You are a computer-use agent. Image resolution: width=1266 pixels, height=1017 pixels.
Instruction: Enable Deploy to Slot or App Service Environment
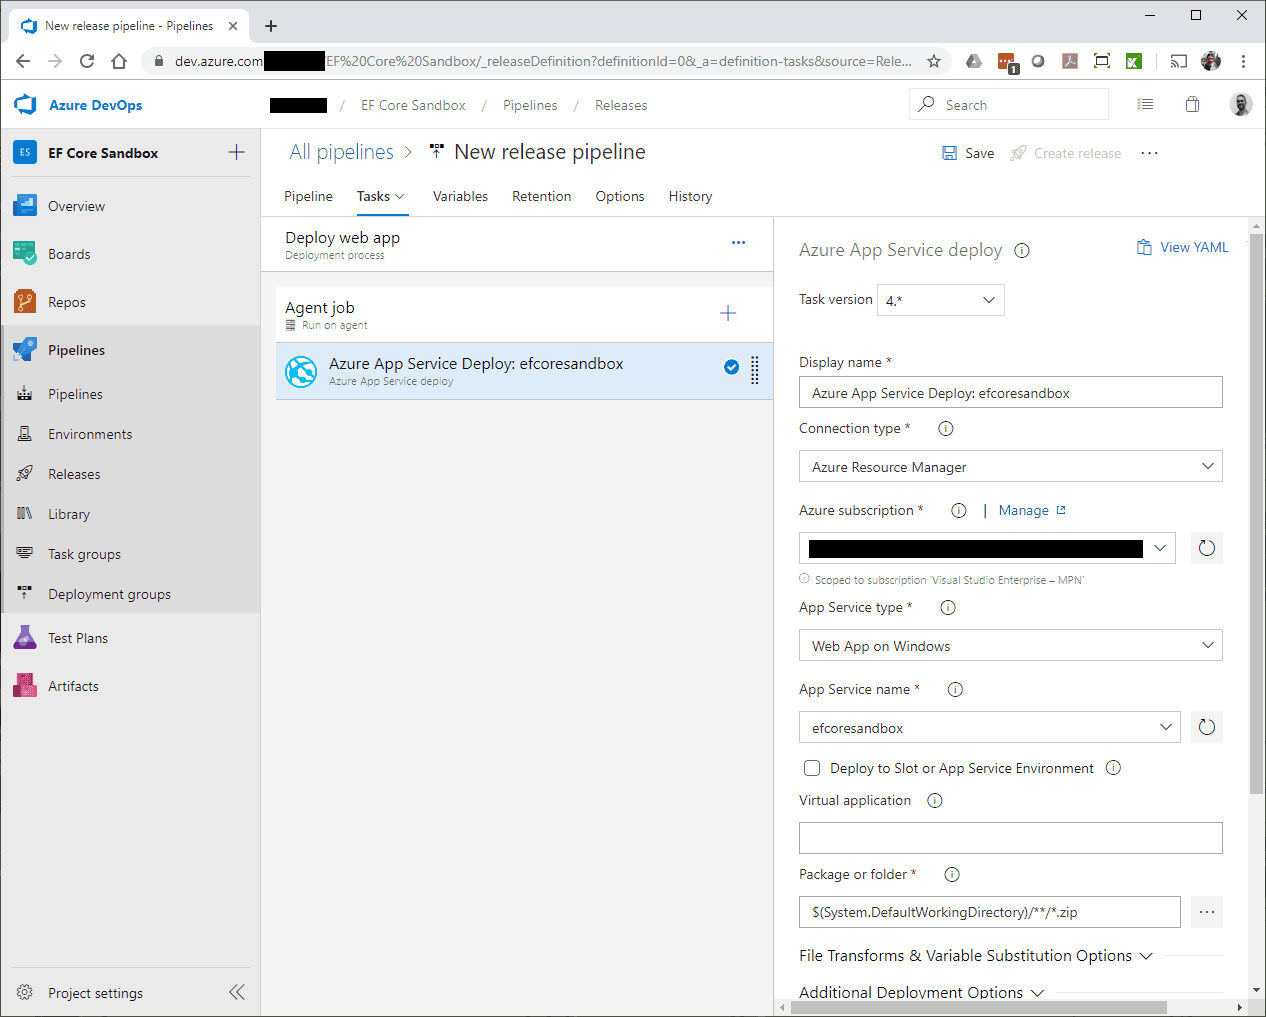(x=812, y=768)
